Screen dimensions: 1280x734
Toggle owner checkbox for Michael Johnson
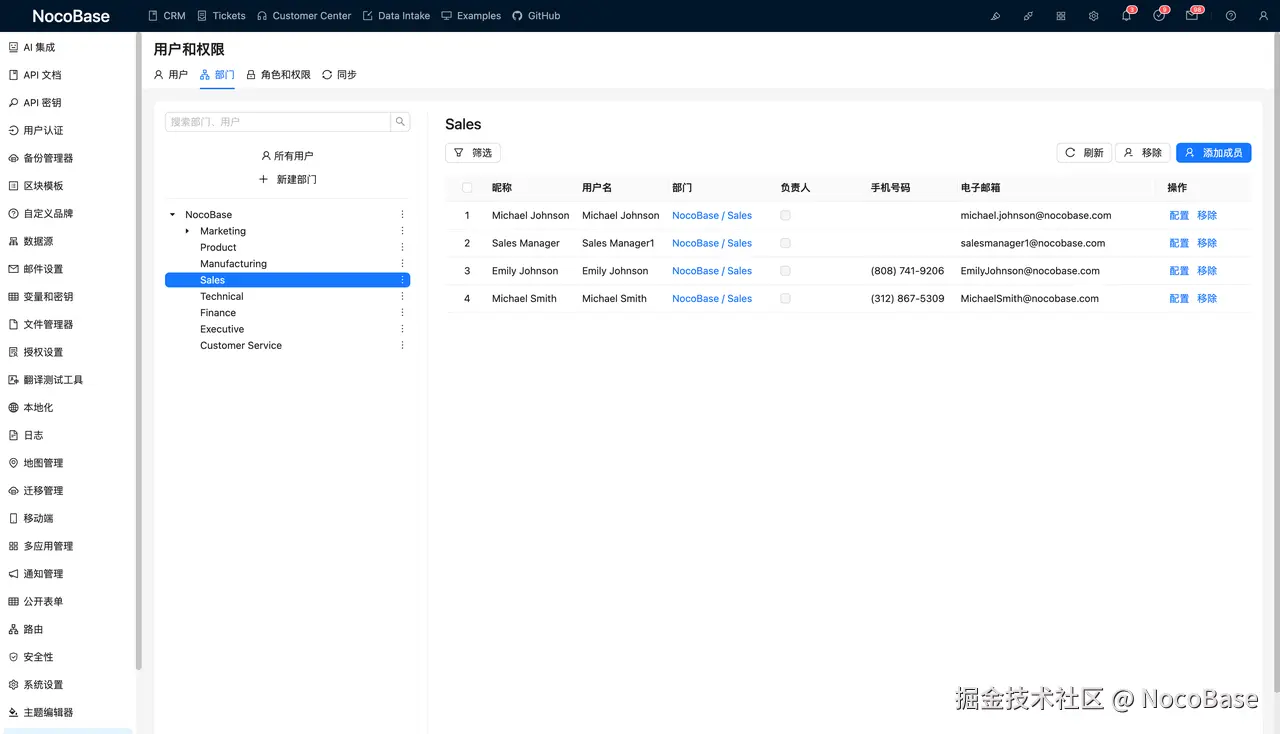(x=785, y=215)
